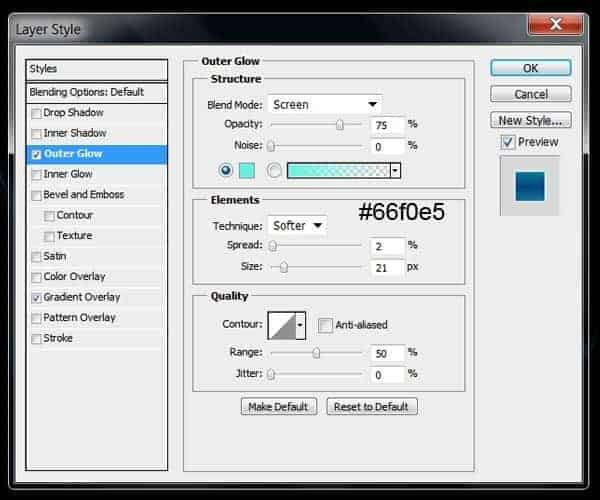
Task: Open the cyan glow color swatch
Action: click(247, 171)
